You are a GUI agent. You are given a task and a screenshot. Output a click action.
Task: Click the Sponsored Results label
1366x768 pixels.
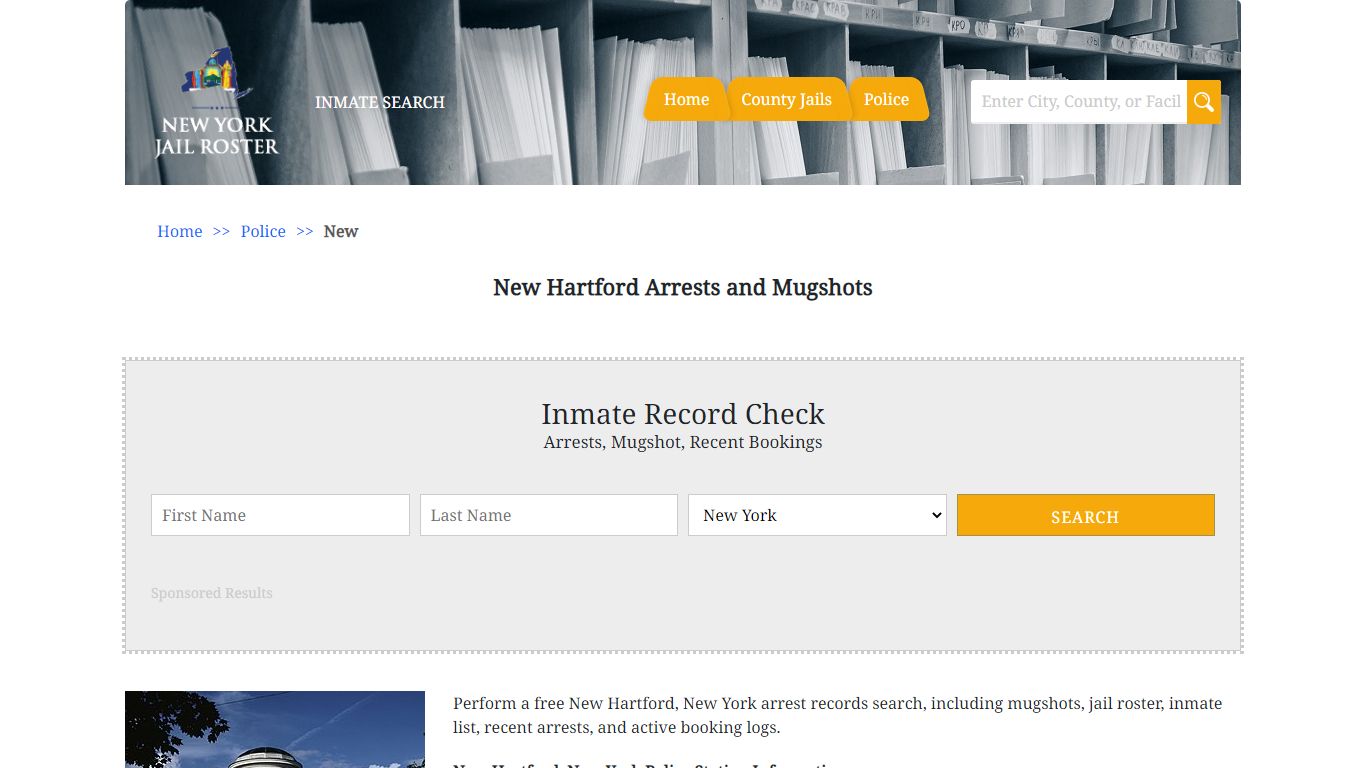point(211,593)
